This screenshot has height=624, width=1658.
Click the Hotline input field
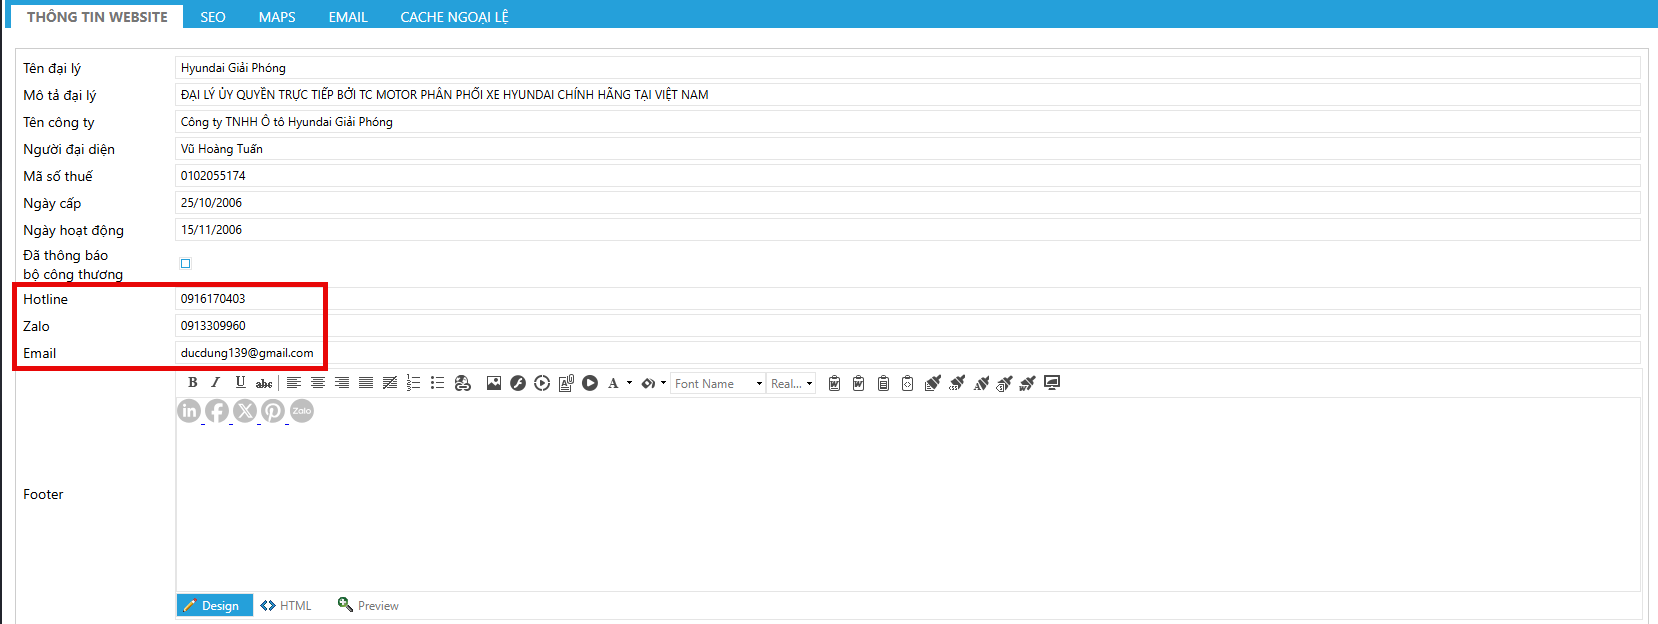click(900, 299)
